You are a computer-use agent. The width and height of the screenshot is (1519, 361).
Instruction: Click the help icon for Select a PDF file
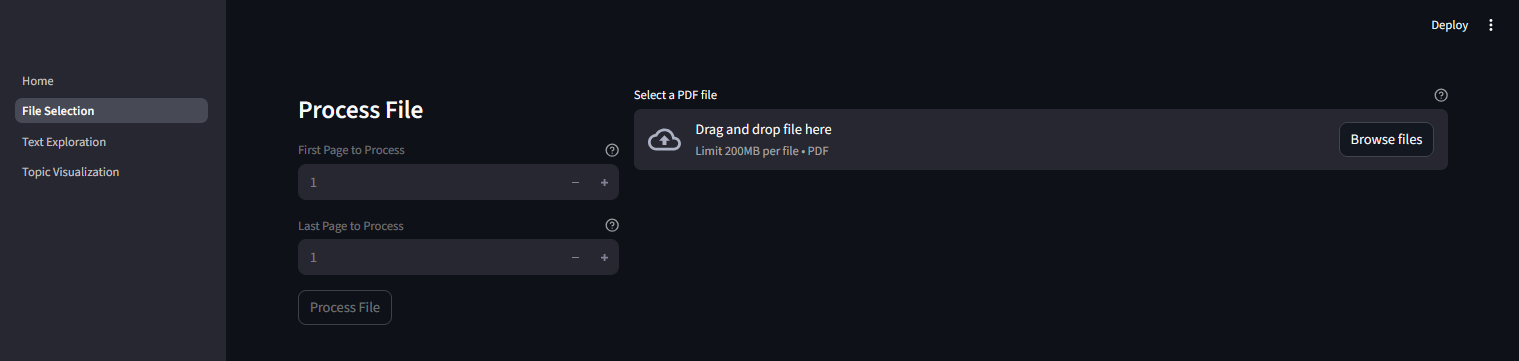tap(1441, 95)
